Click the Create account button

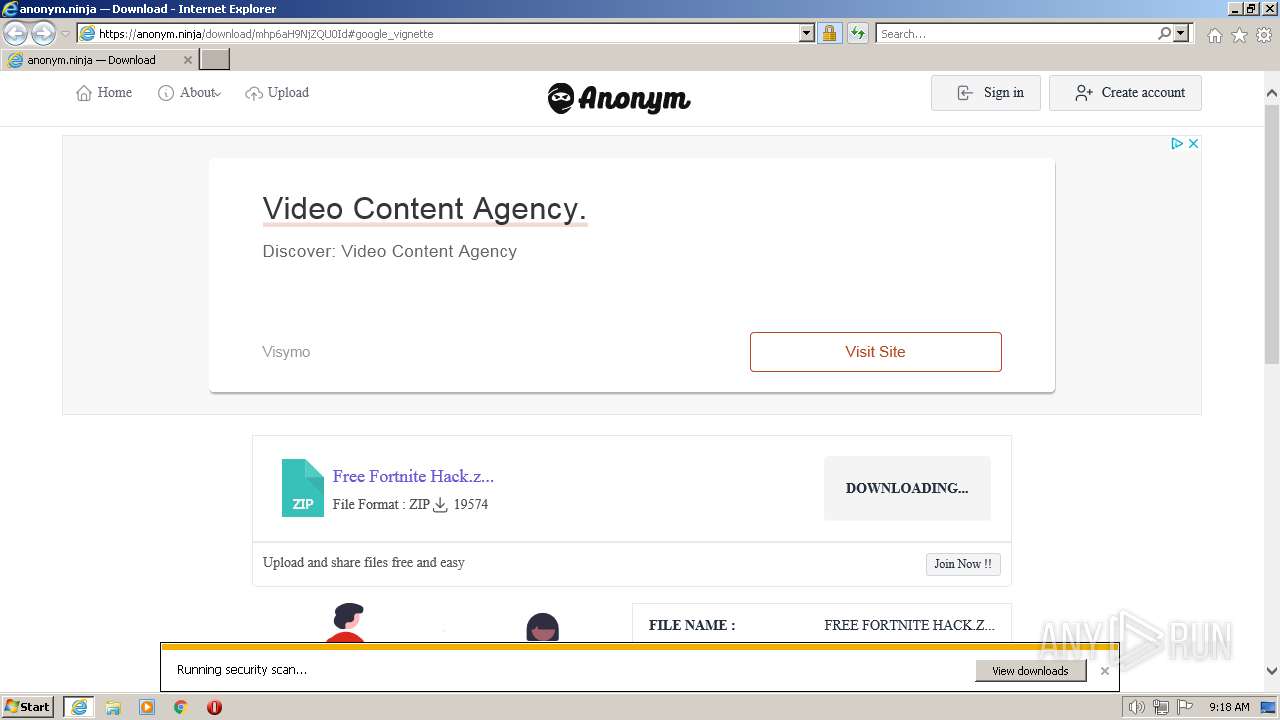[x=1125, y=93]
